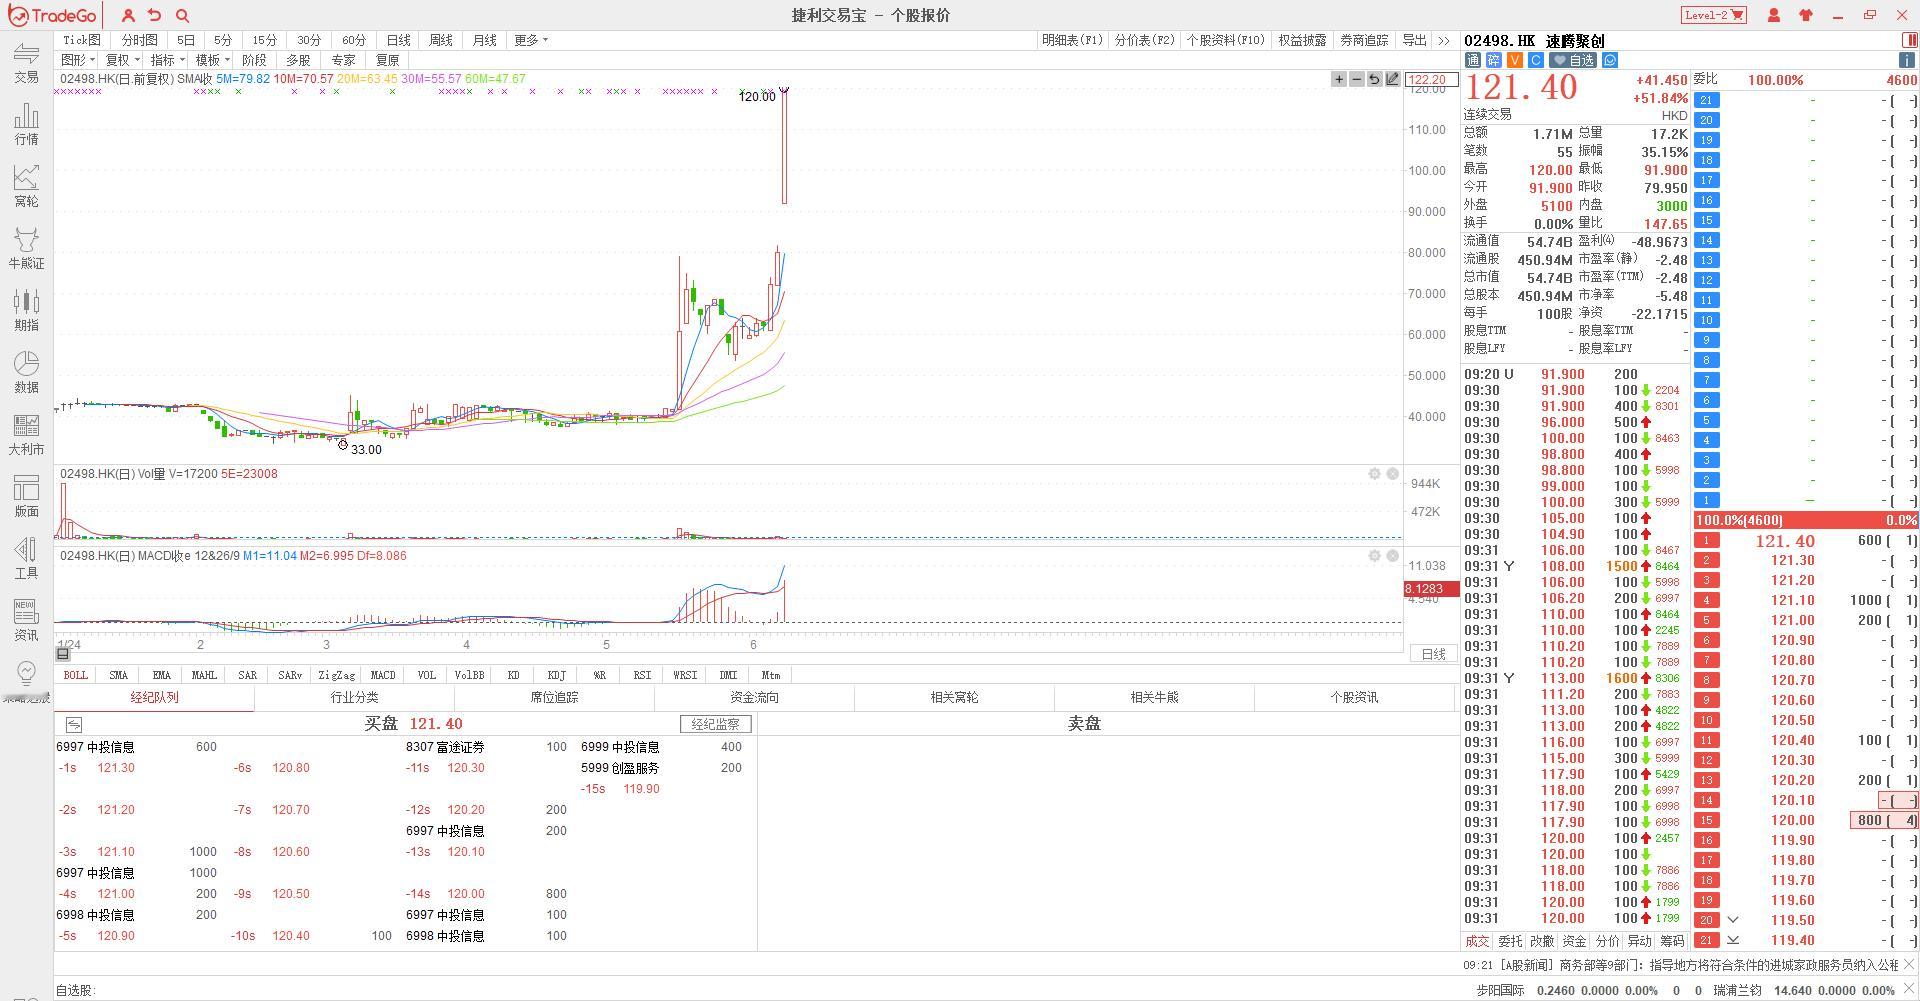Click the 碎 badge under stock name
The image size is (1920, 1001).
click(1494, 60)
